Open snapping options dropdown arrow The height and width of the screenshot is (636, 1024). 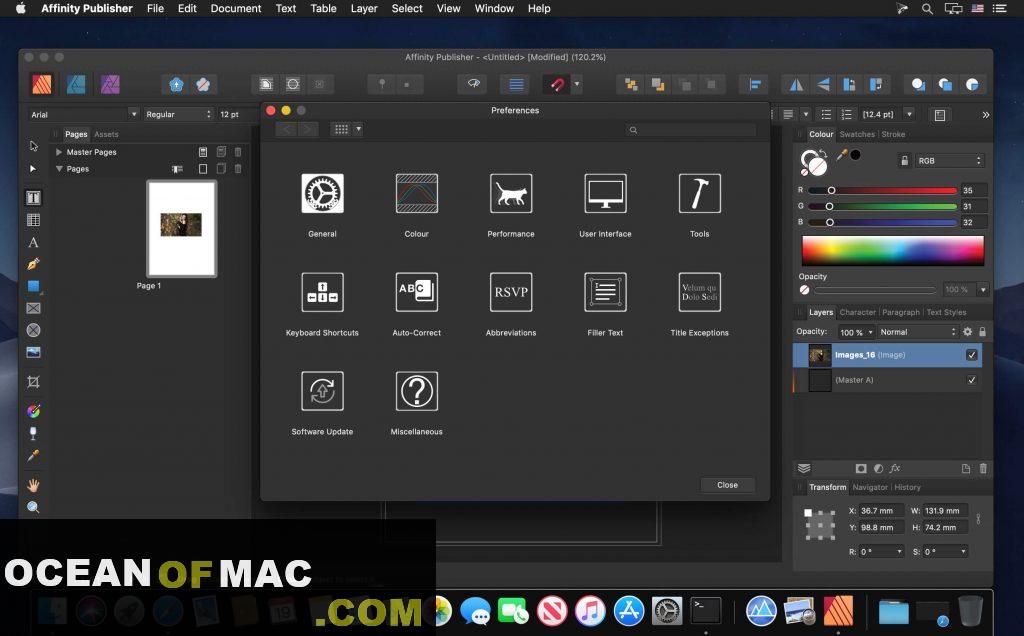click(x=577, y=84)
